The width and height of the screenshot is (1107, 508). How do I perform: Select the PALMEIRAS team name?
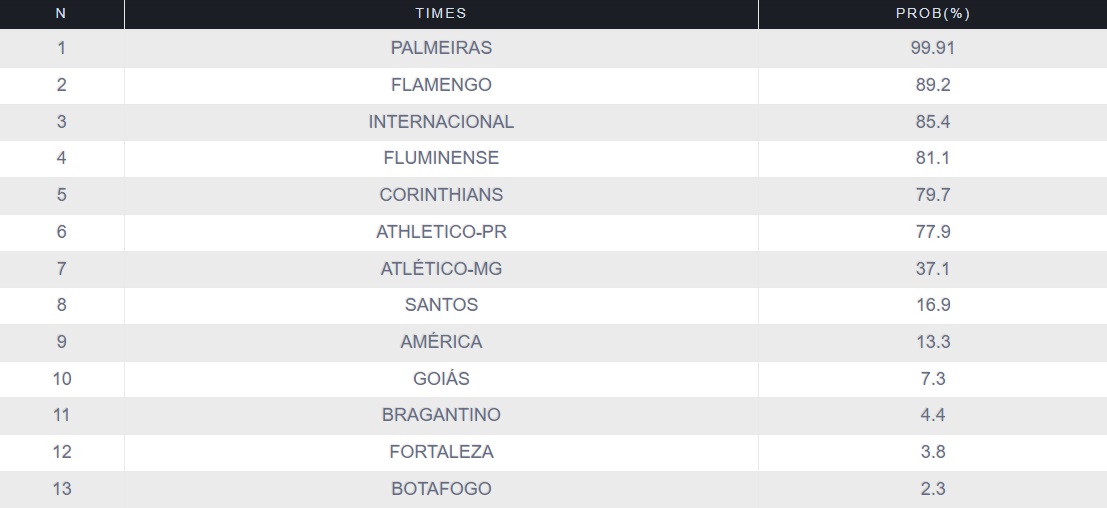[441, 48]
